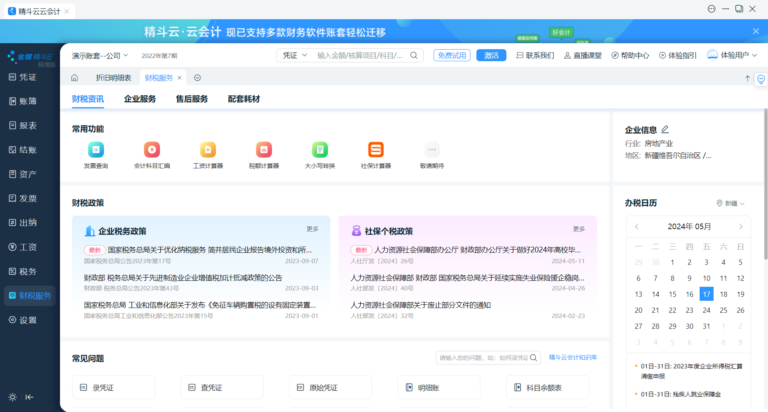
Task: Click the blue 激活 button
Action: point(491,55)
